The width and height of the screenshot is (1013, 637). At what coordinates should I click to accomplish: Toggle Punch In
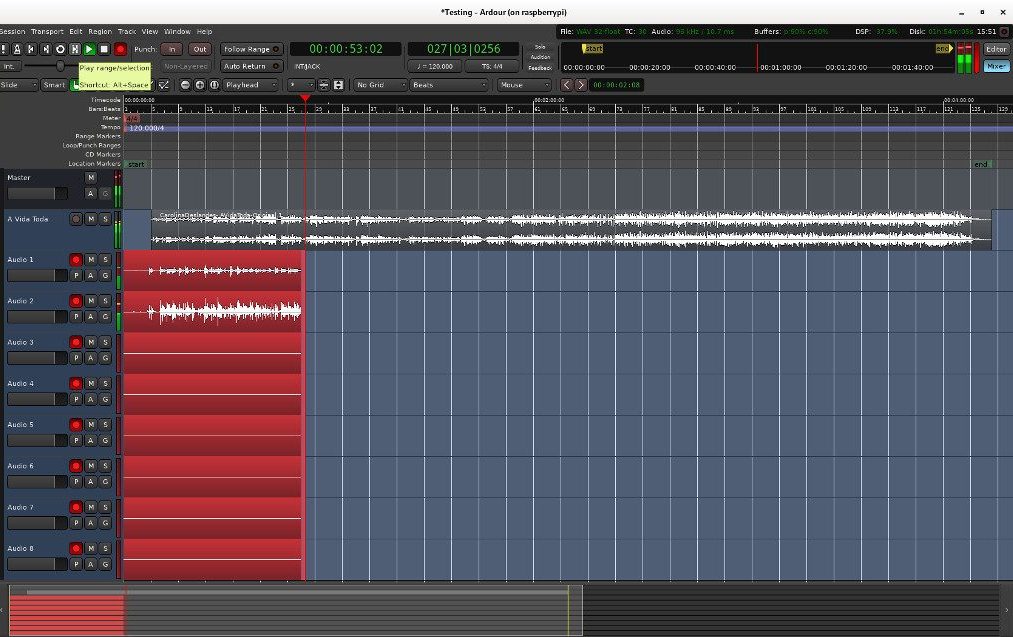172,49
